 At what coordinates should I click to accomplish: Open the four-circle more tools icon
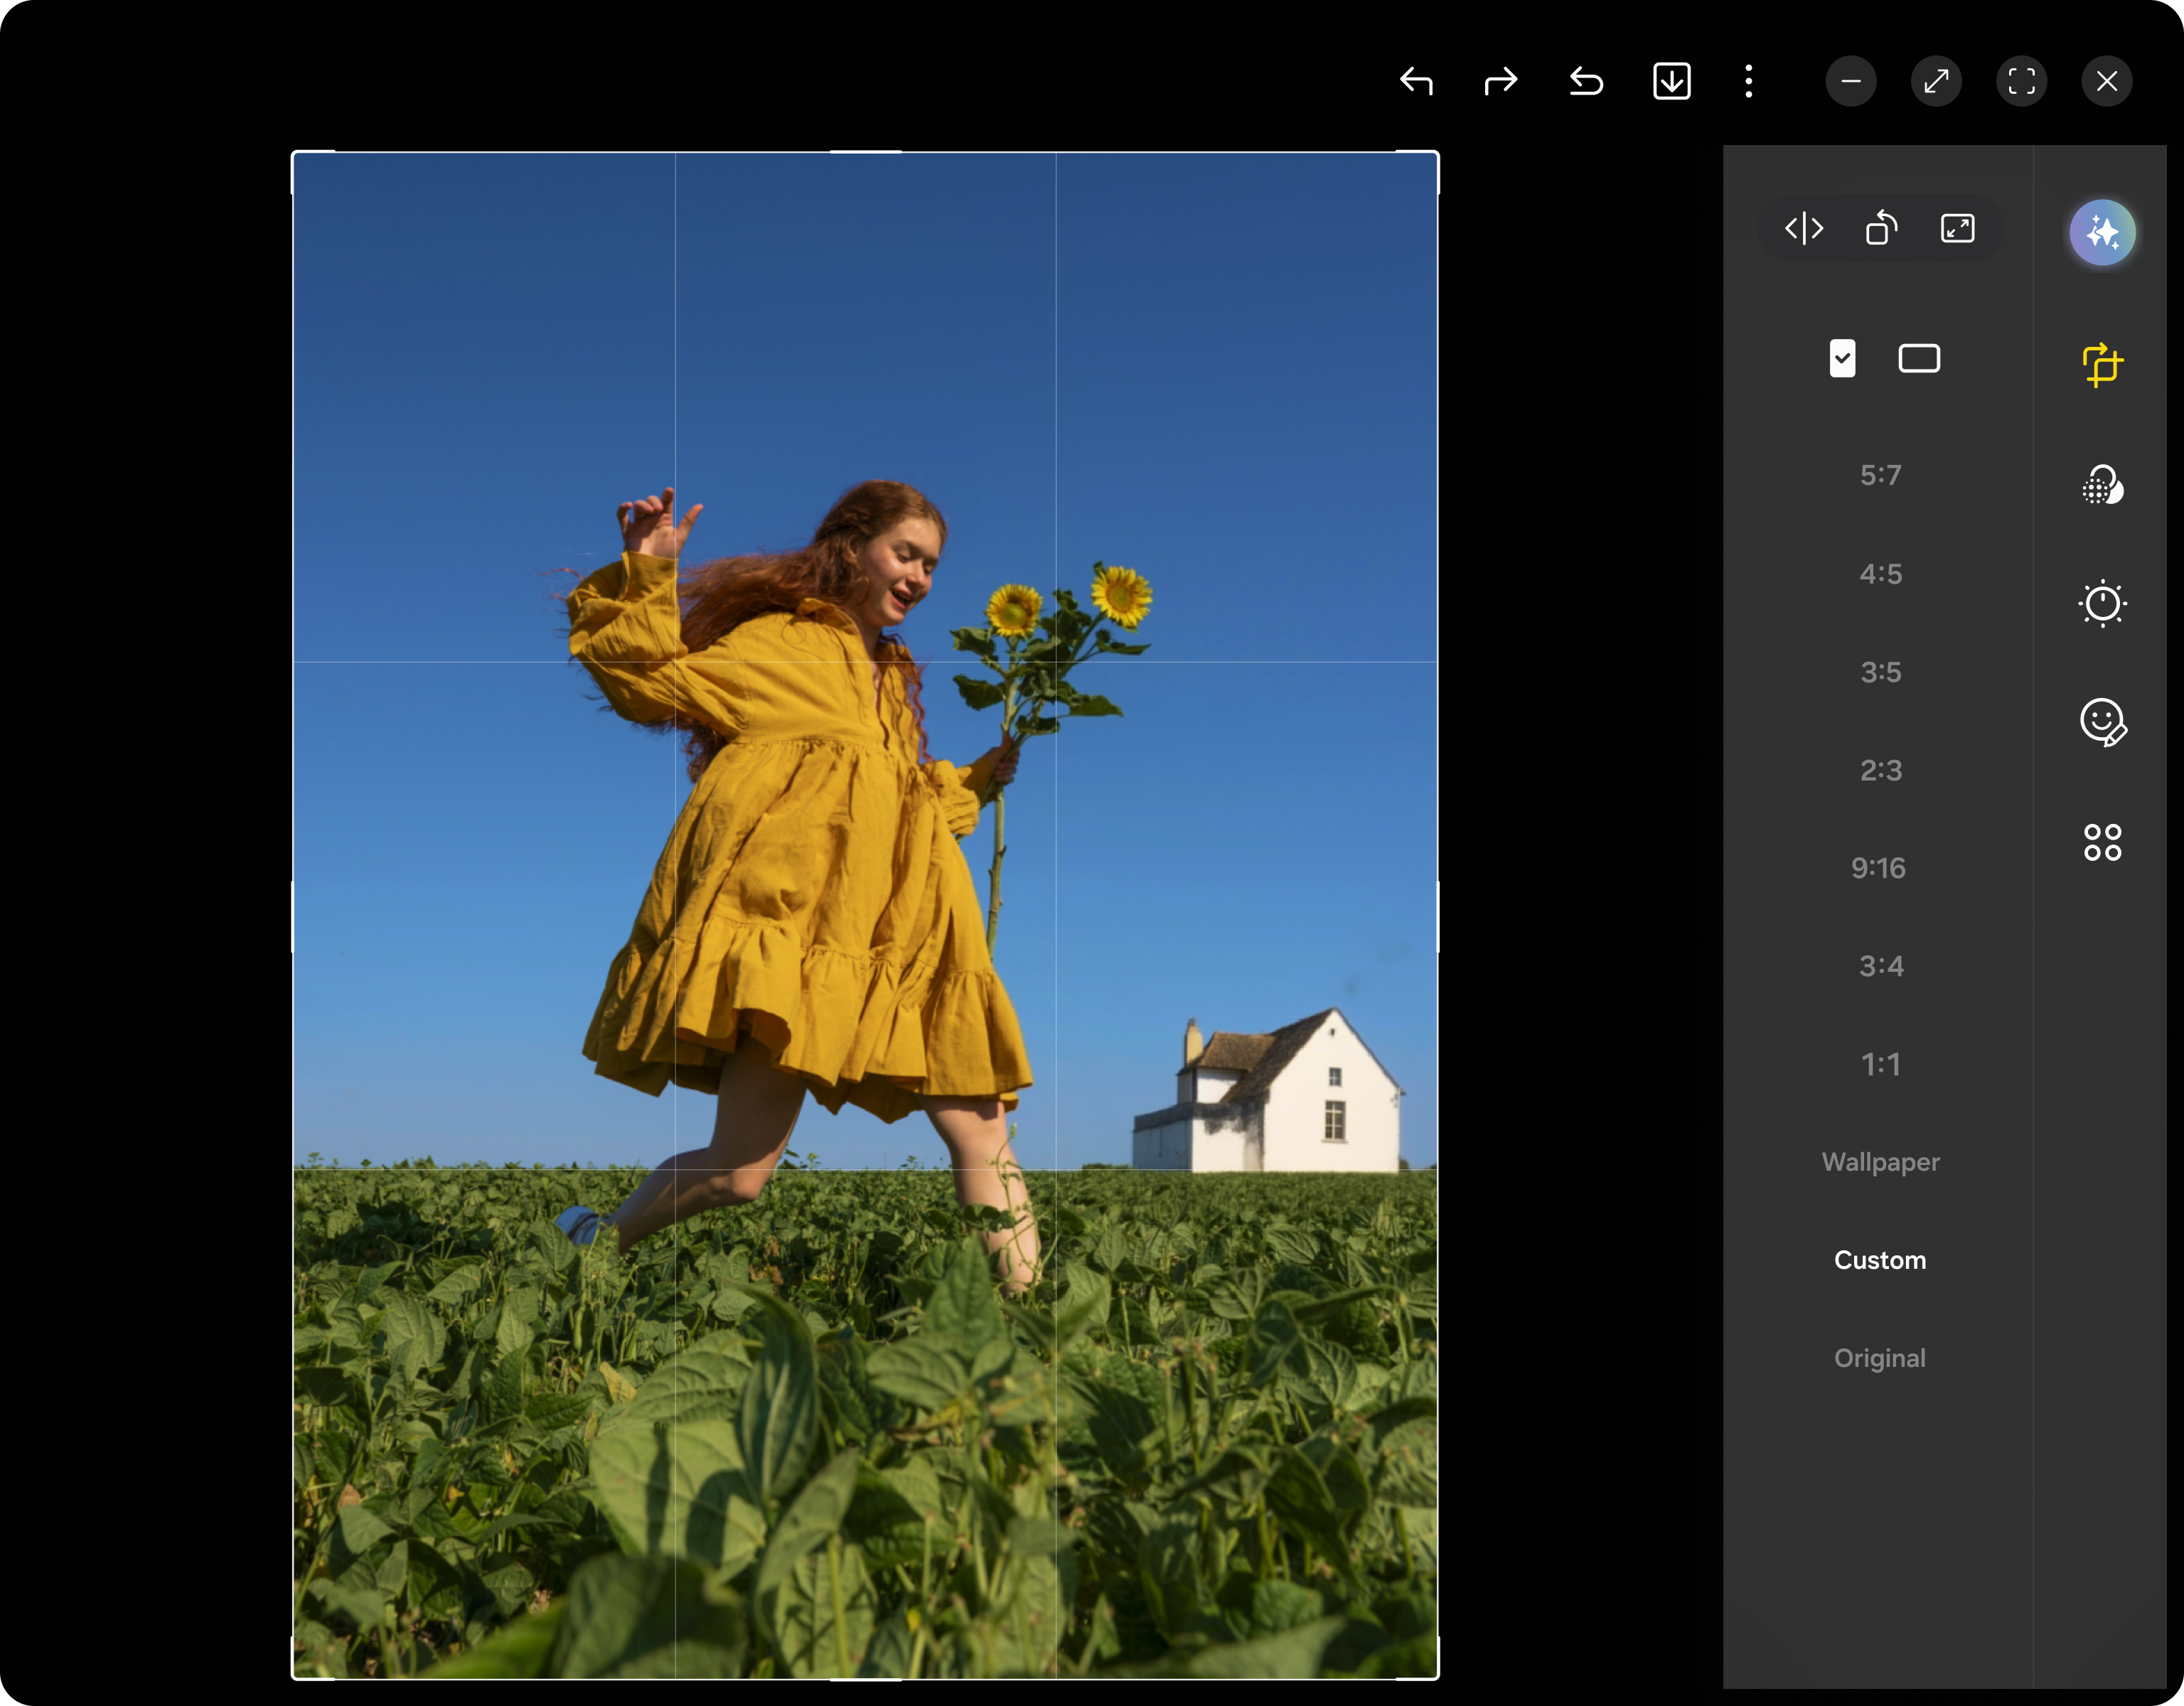tap(2102, 842)
